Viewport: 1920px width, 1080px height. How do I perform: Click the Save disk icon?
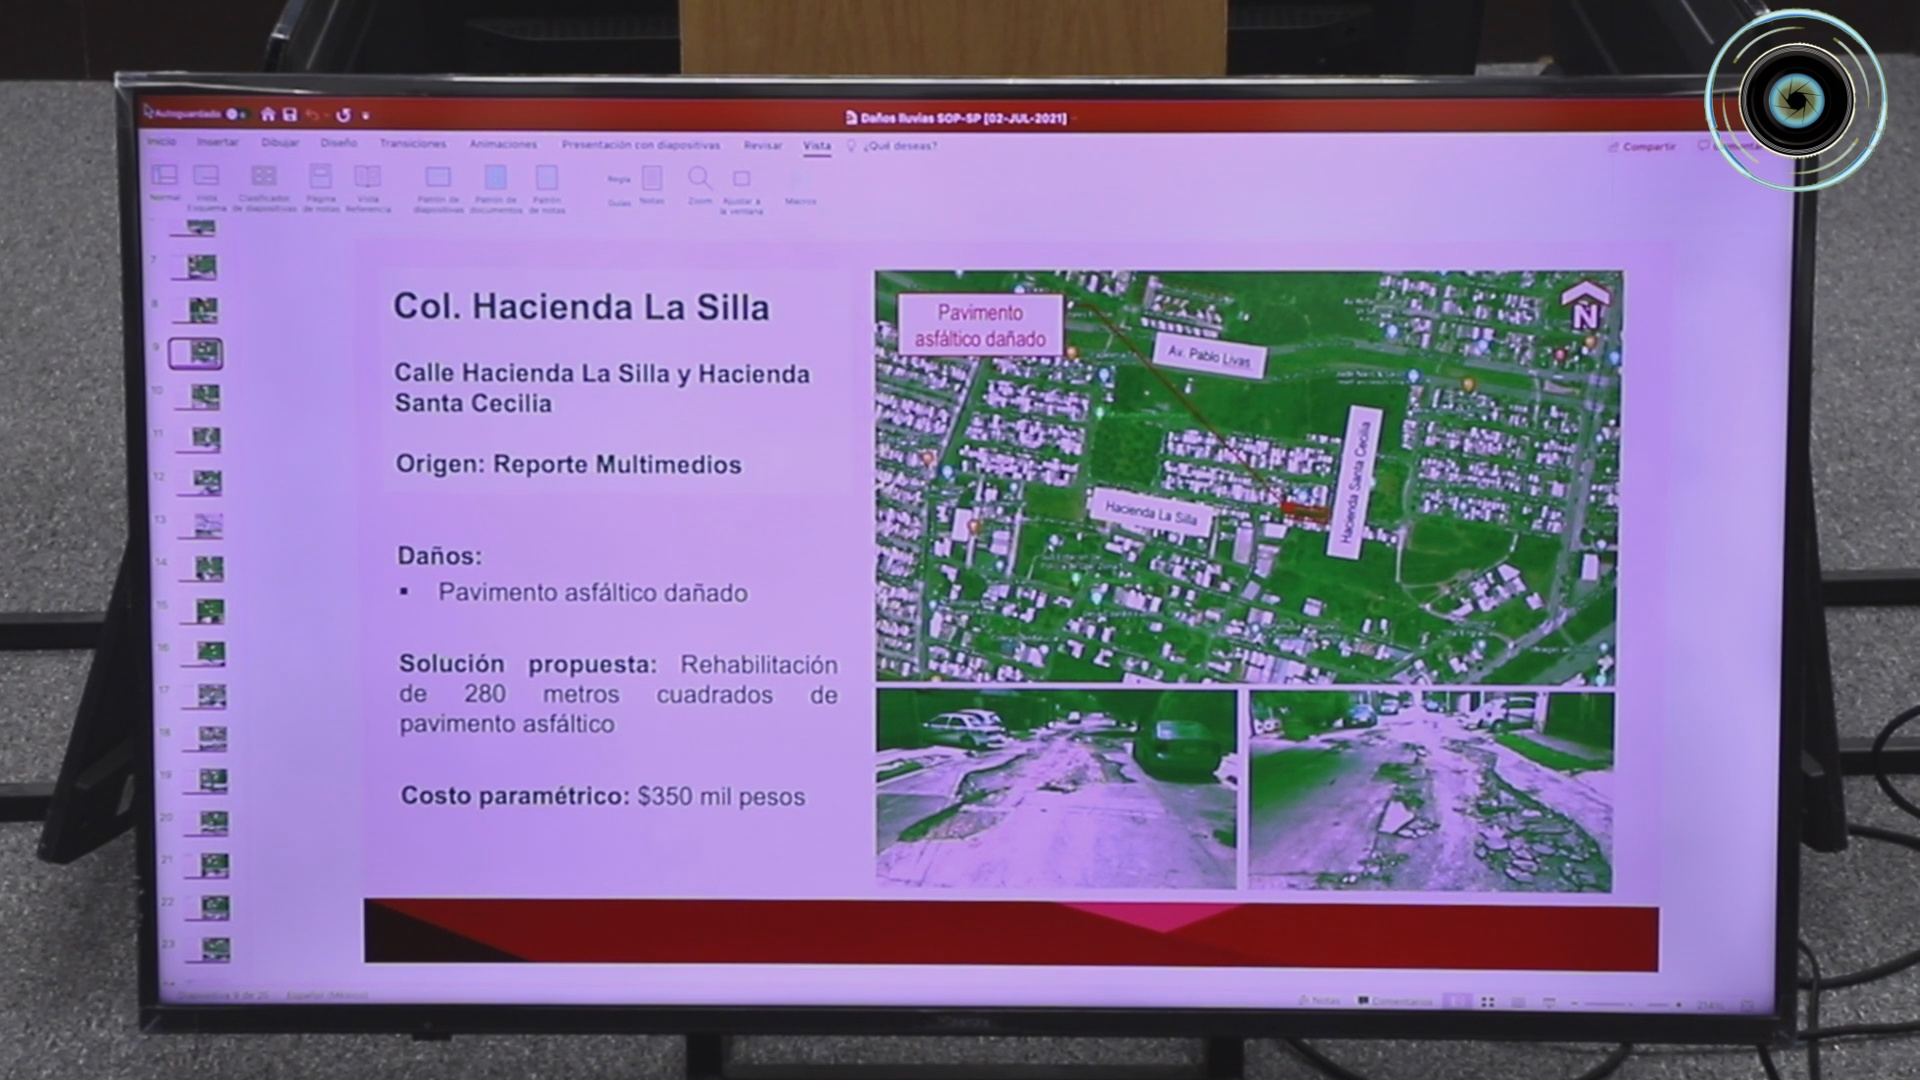click(290, 115)
